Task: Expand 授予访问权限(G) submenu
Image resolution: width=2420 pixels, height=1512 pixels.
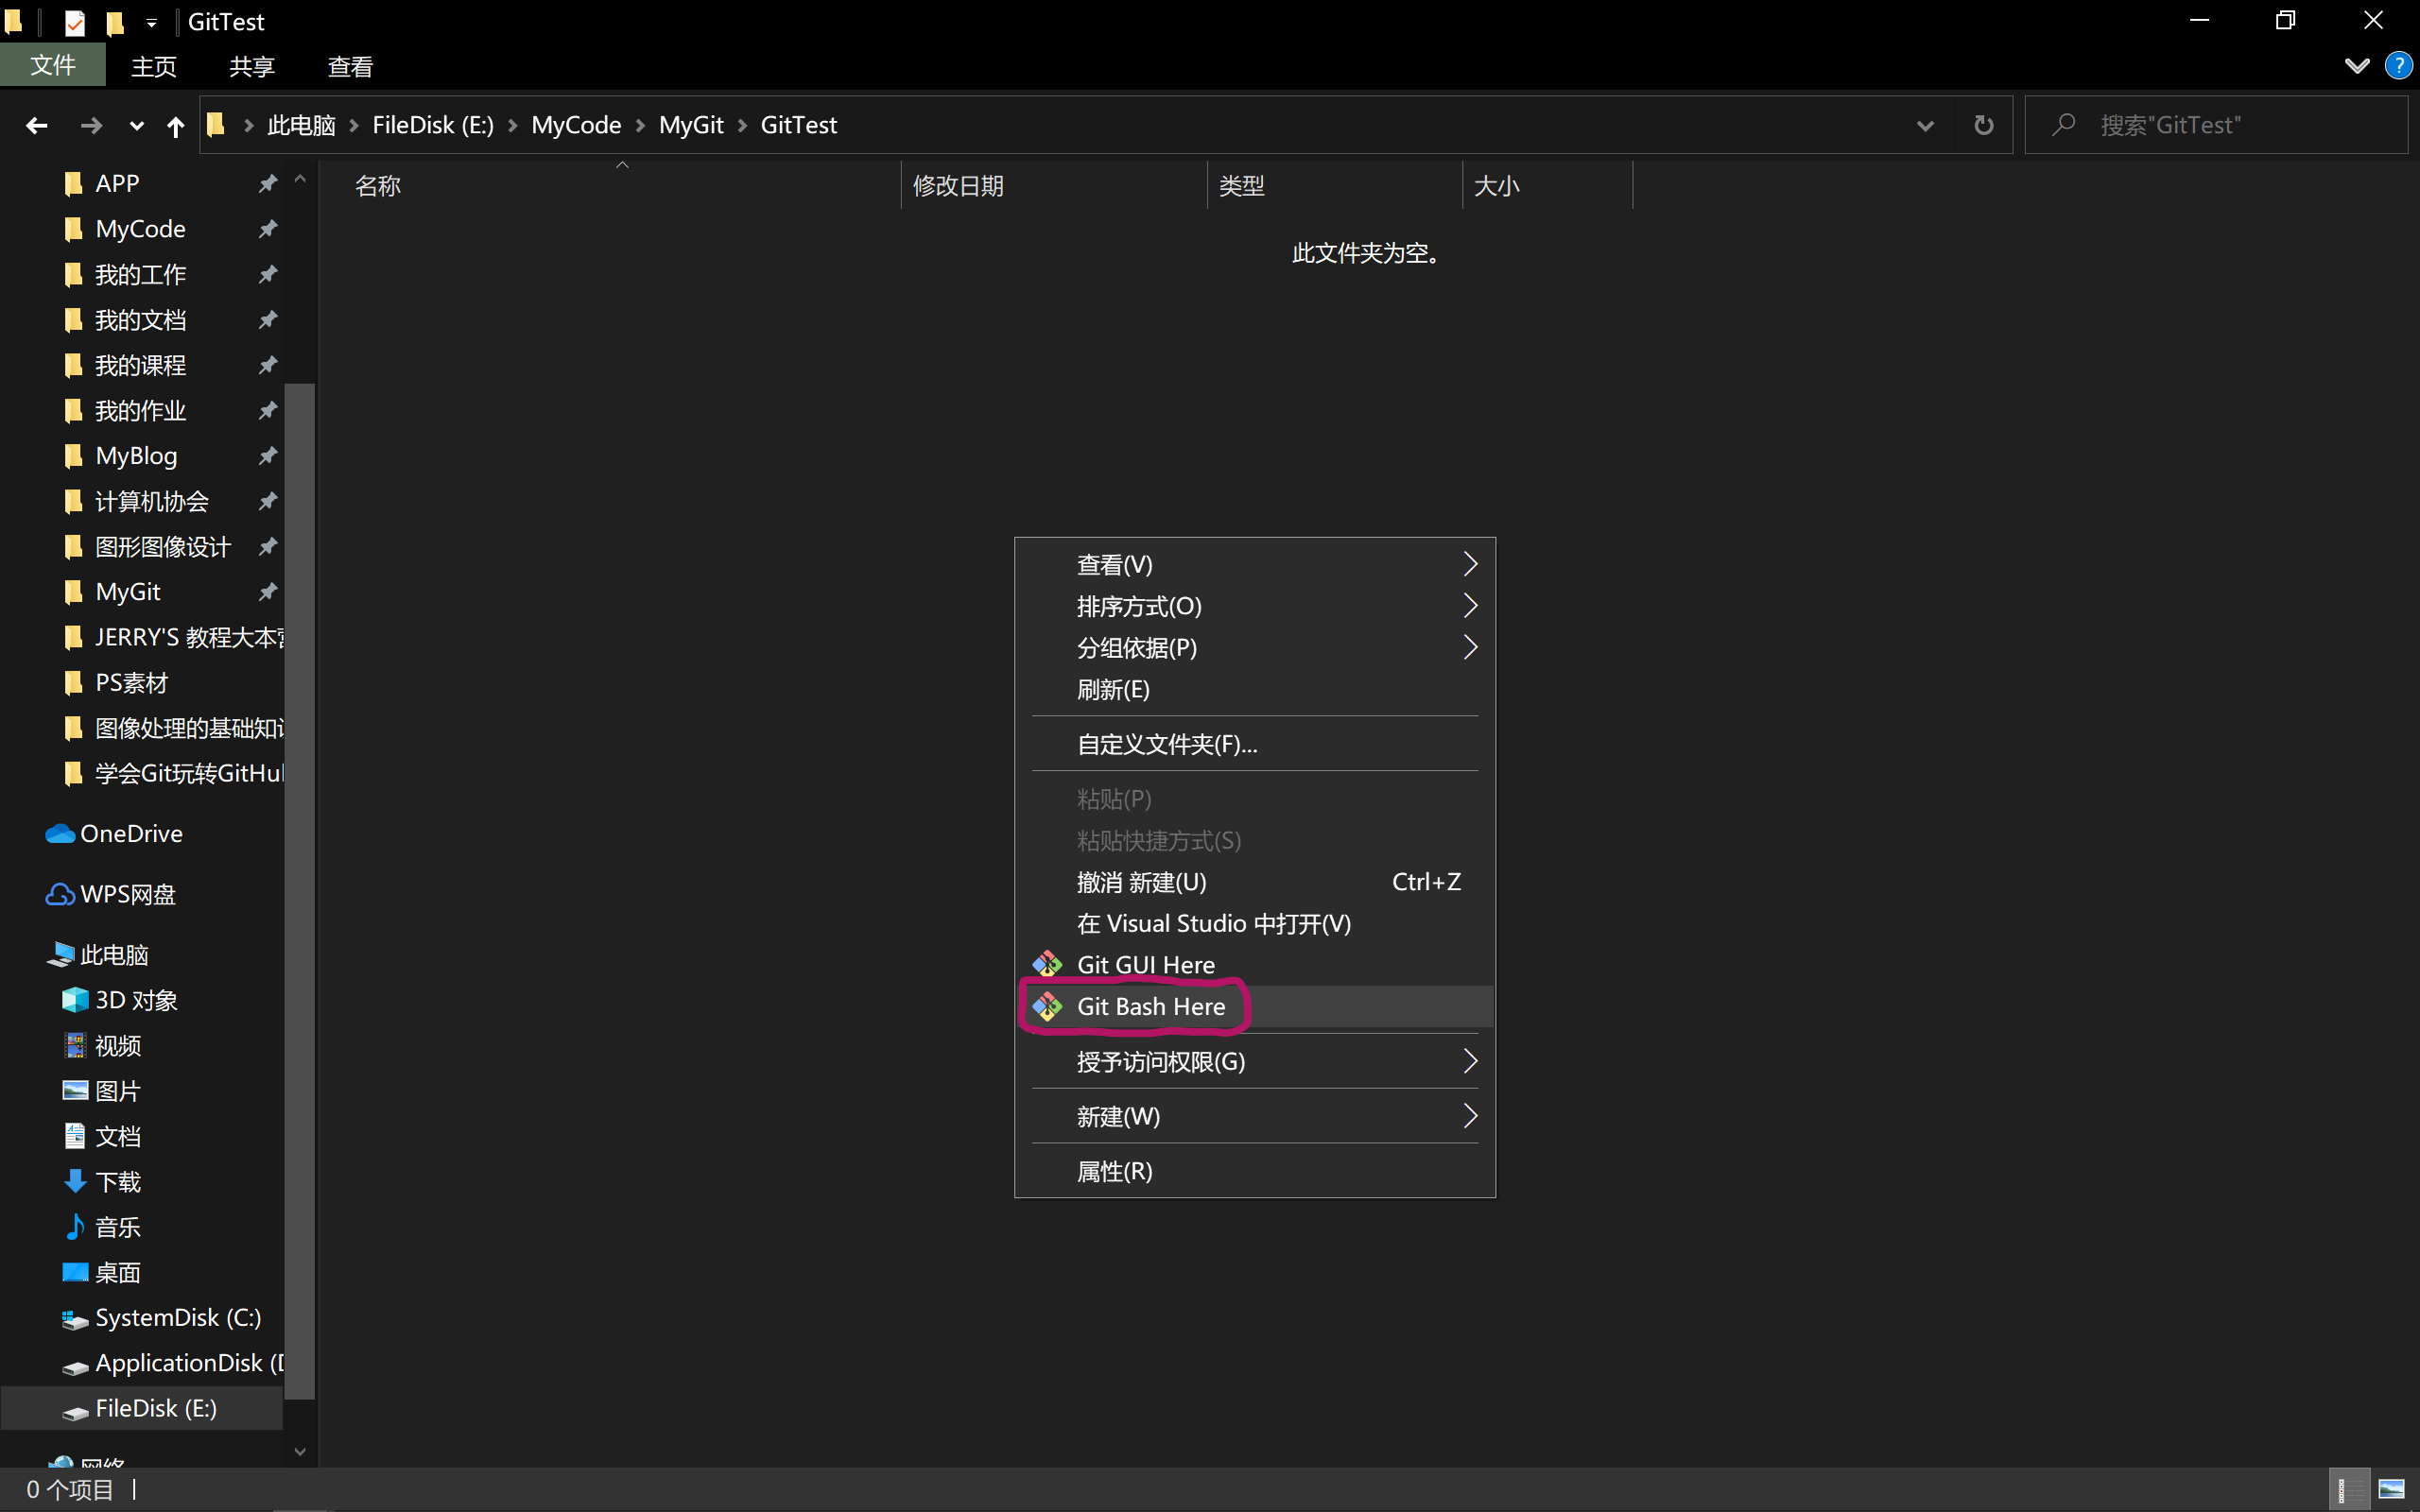Action: point(1469,1061)
